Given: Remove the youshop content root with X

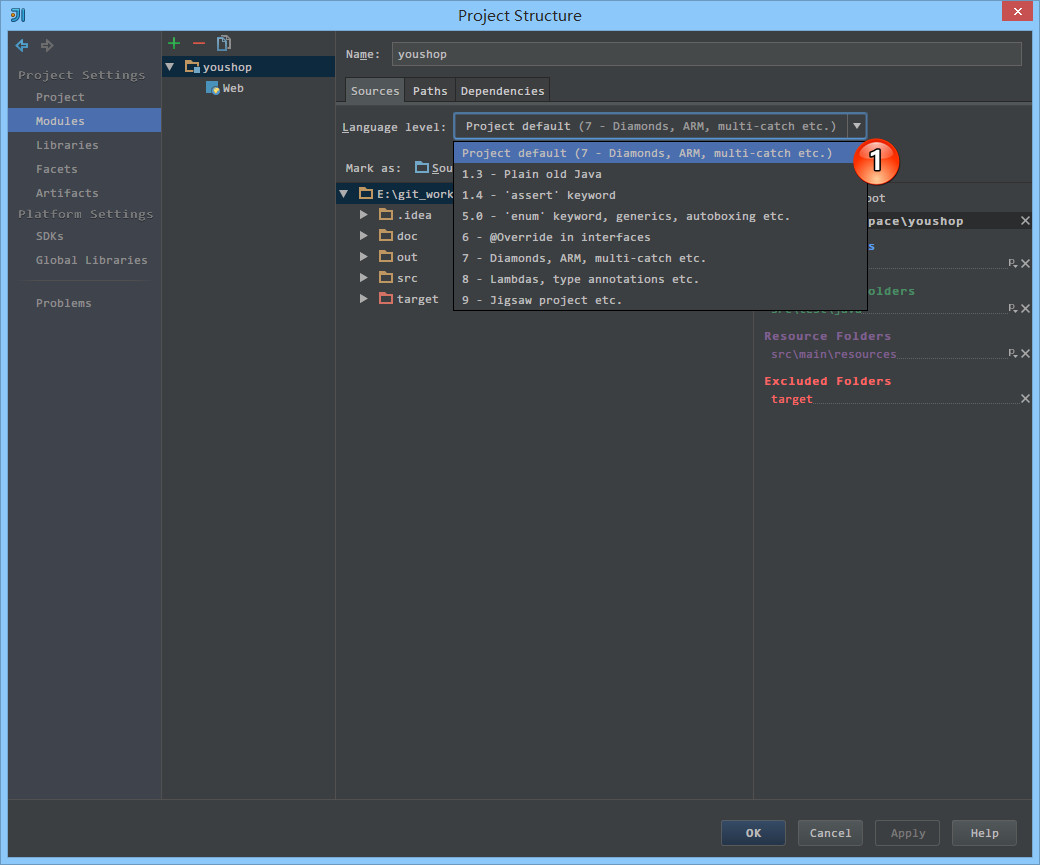Looking at the screenshot, I should (x=1025, y=221).
